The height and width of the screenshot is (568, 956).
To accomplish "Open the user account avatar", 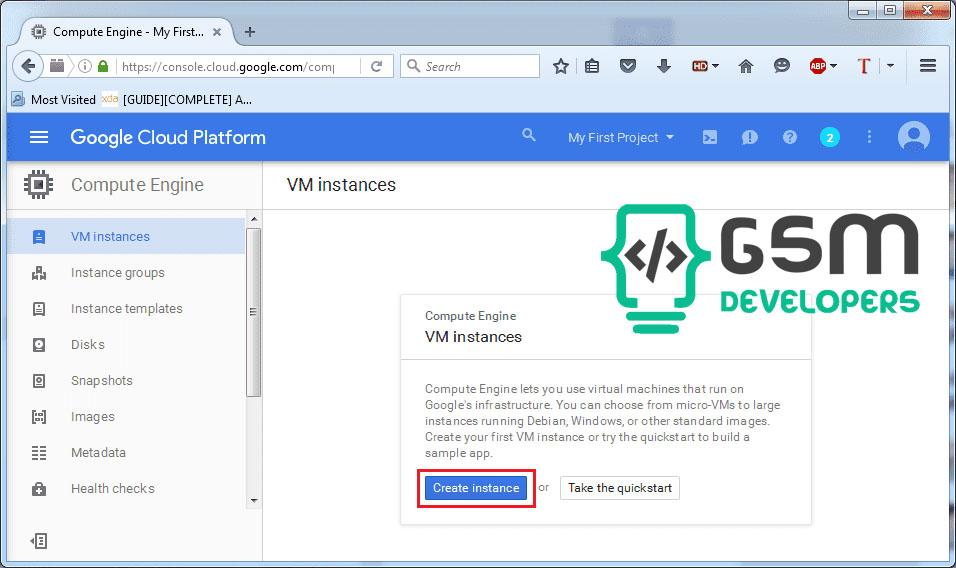I will 913,137.
